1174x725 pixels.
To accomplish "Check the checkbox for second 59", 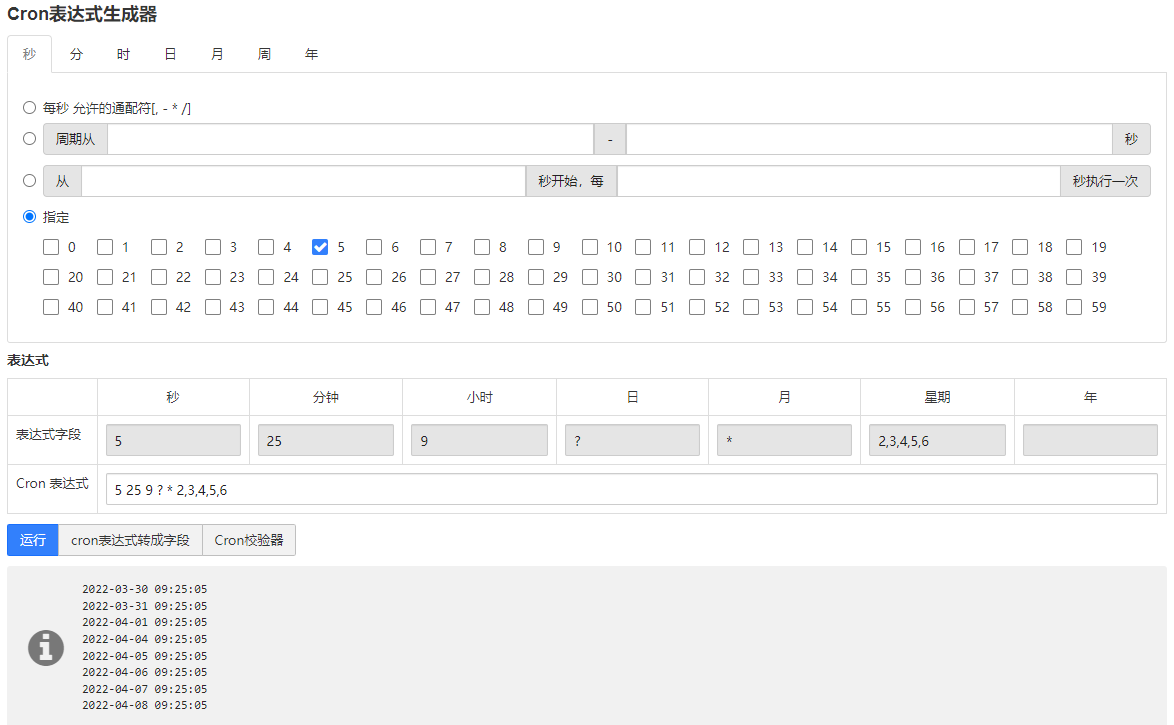I will pyautogui.click(x=1074, y=307).
